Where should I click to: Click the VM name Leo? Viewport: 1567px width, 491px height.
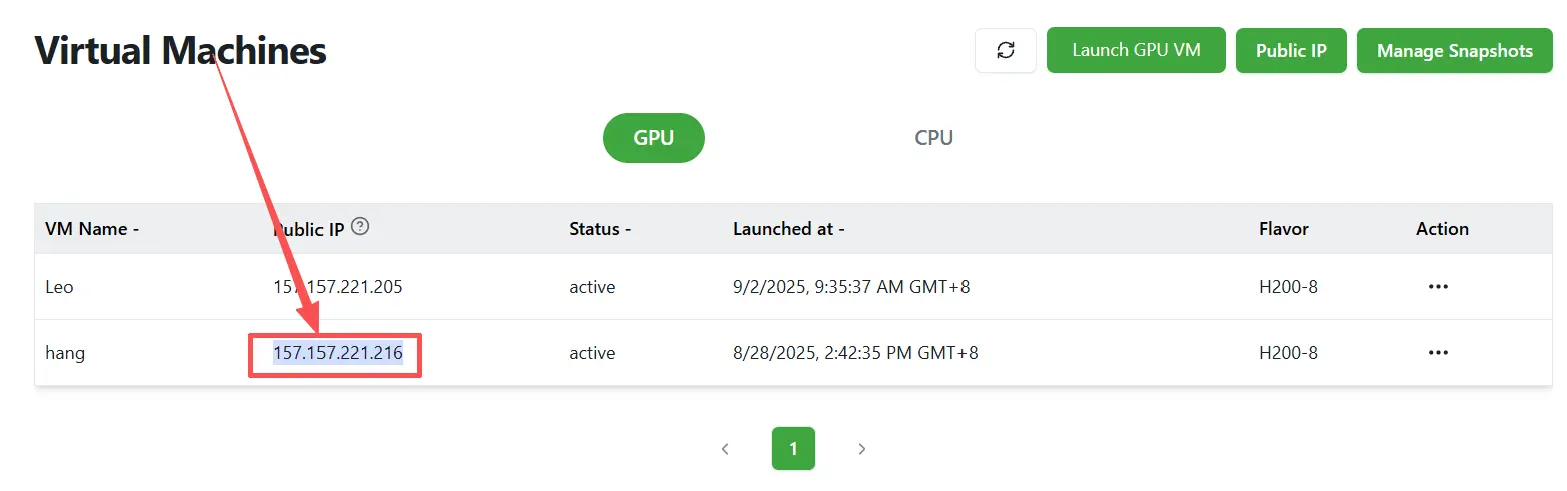click(60, 287)
